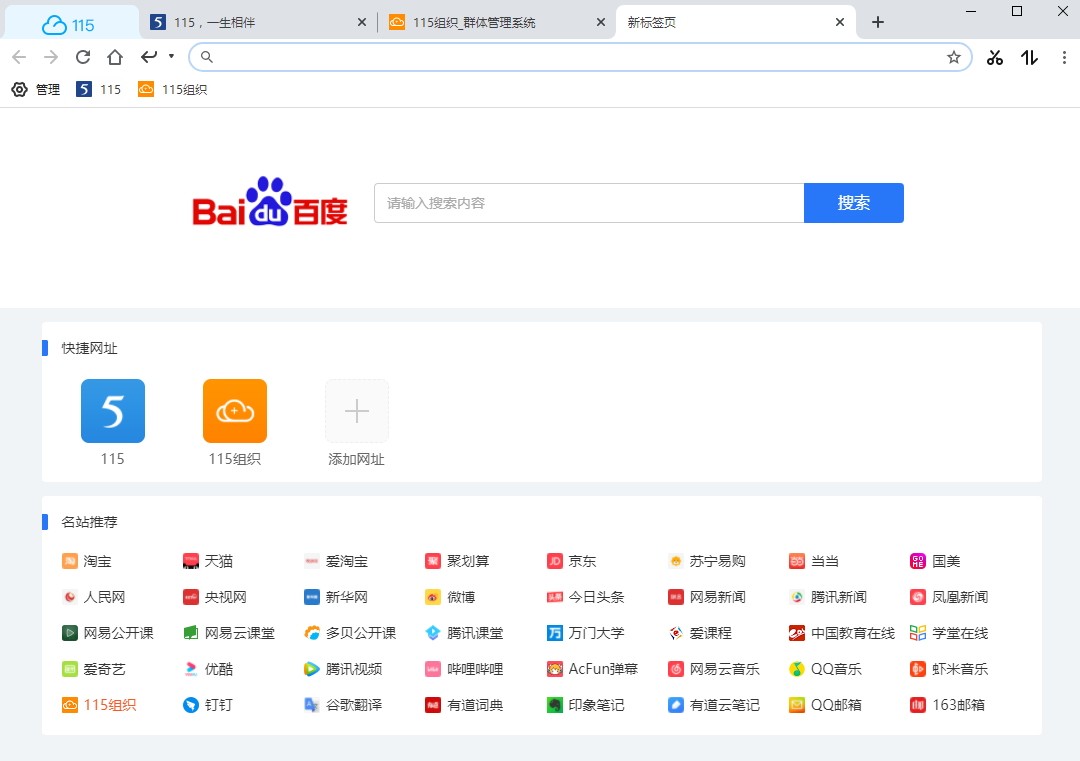Open the 网易新闻 link
The width and height of the screenshot is (1080, 761).
707,597
